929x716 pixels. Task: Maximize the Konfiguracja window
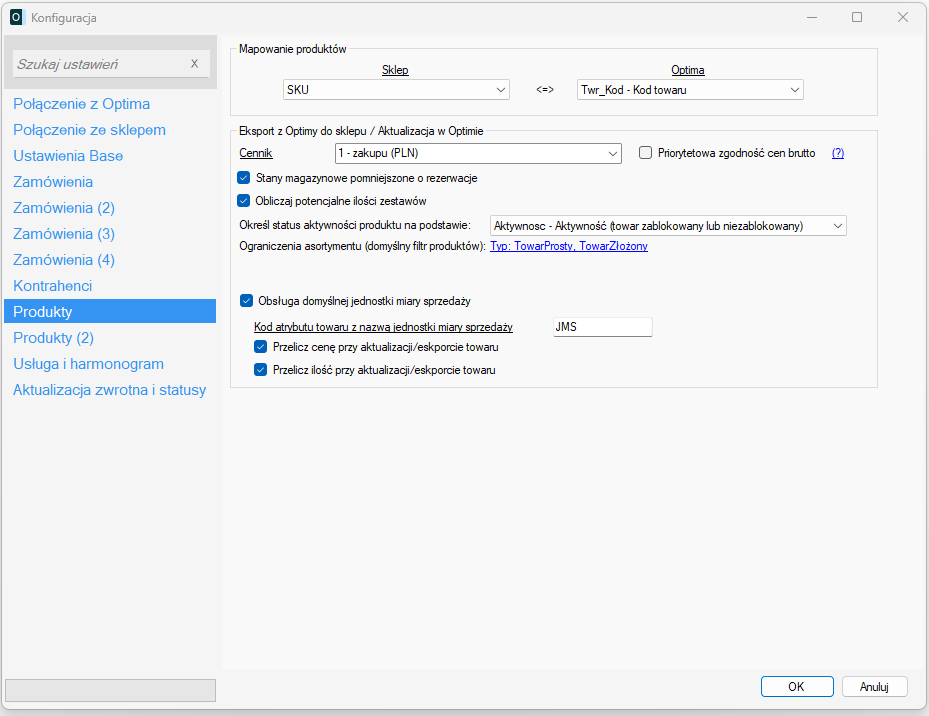point(857,17)
